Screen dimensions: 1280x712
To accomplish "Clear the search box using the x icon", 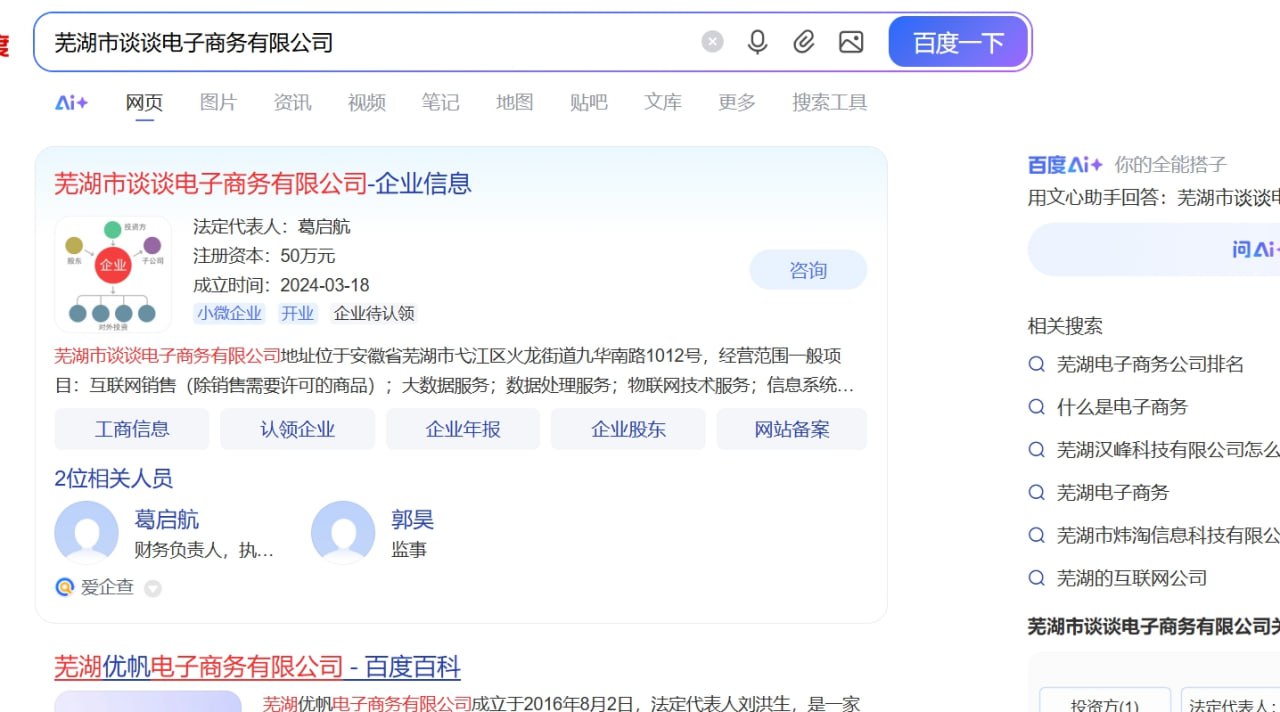I will 711,41.
